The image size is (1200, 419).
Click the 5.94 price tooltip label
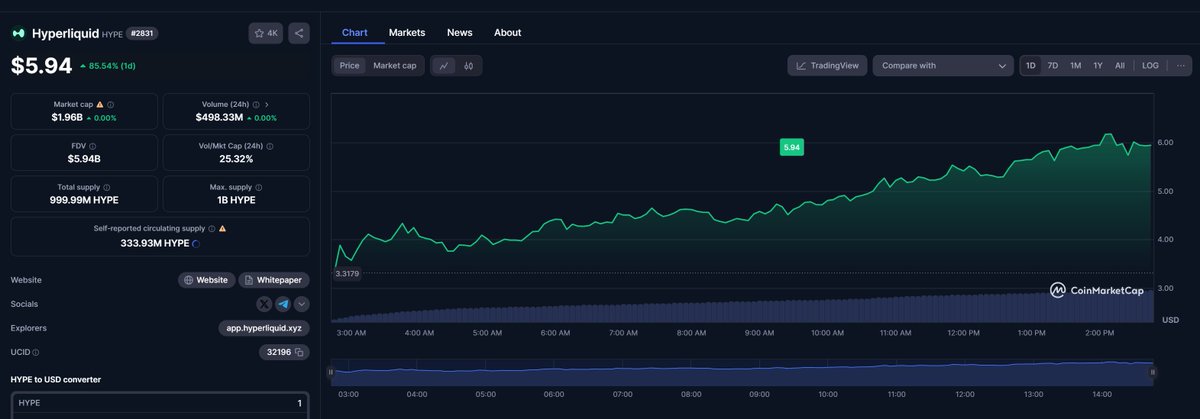791,147
